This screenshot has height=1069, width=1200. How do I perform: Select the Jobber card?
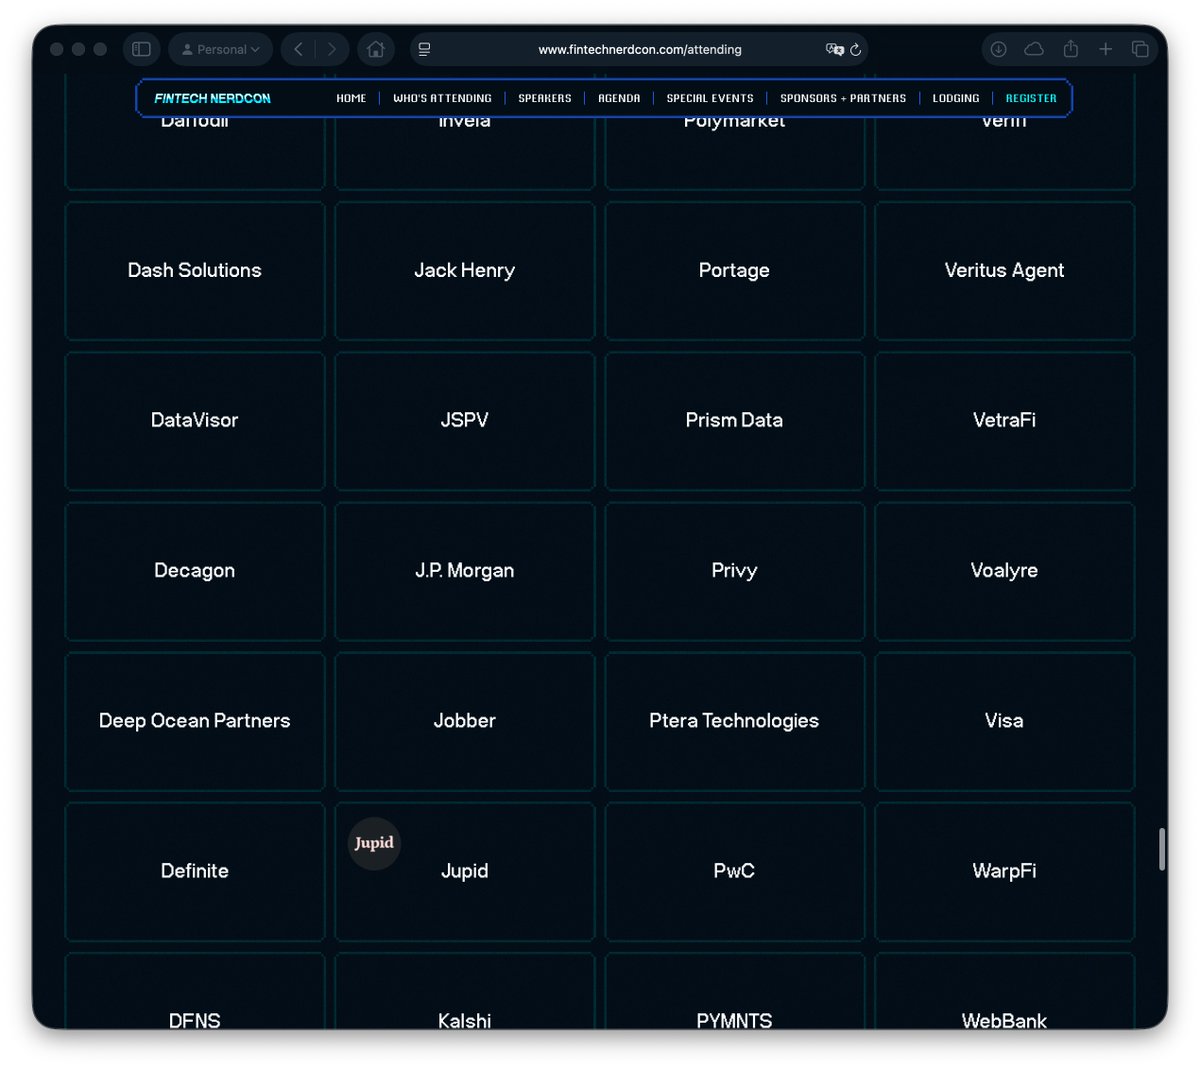[465, 721]
